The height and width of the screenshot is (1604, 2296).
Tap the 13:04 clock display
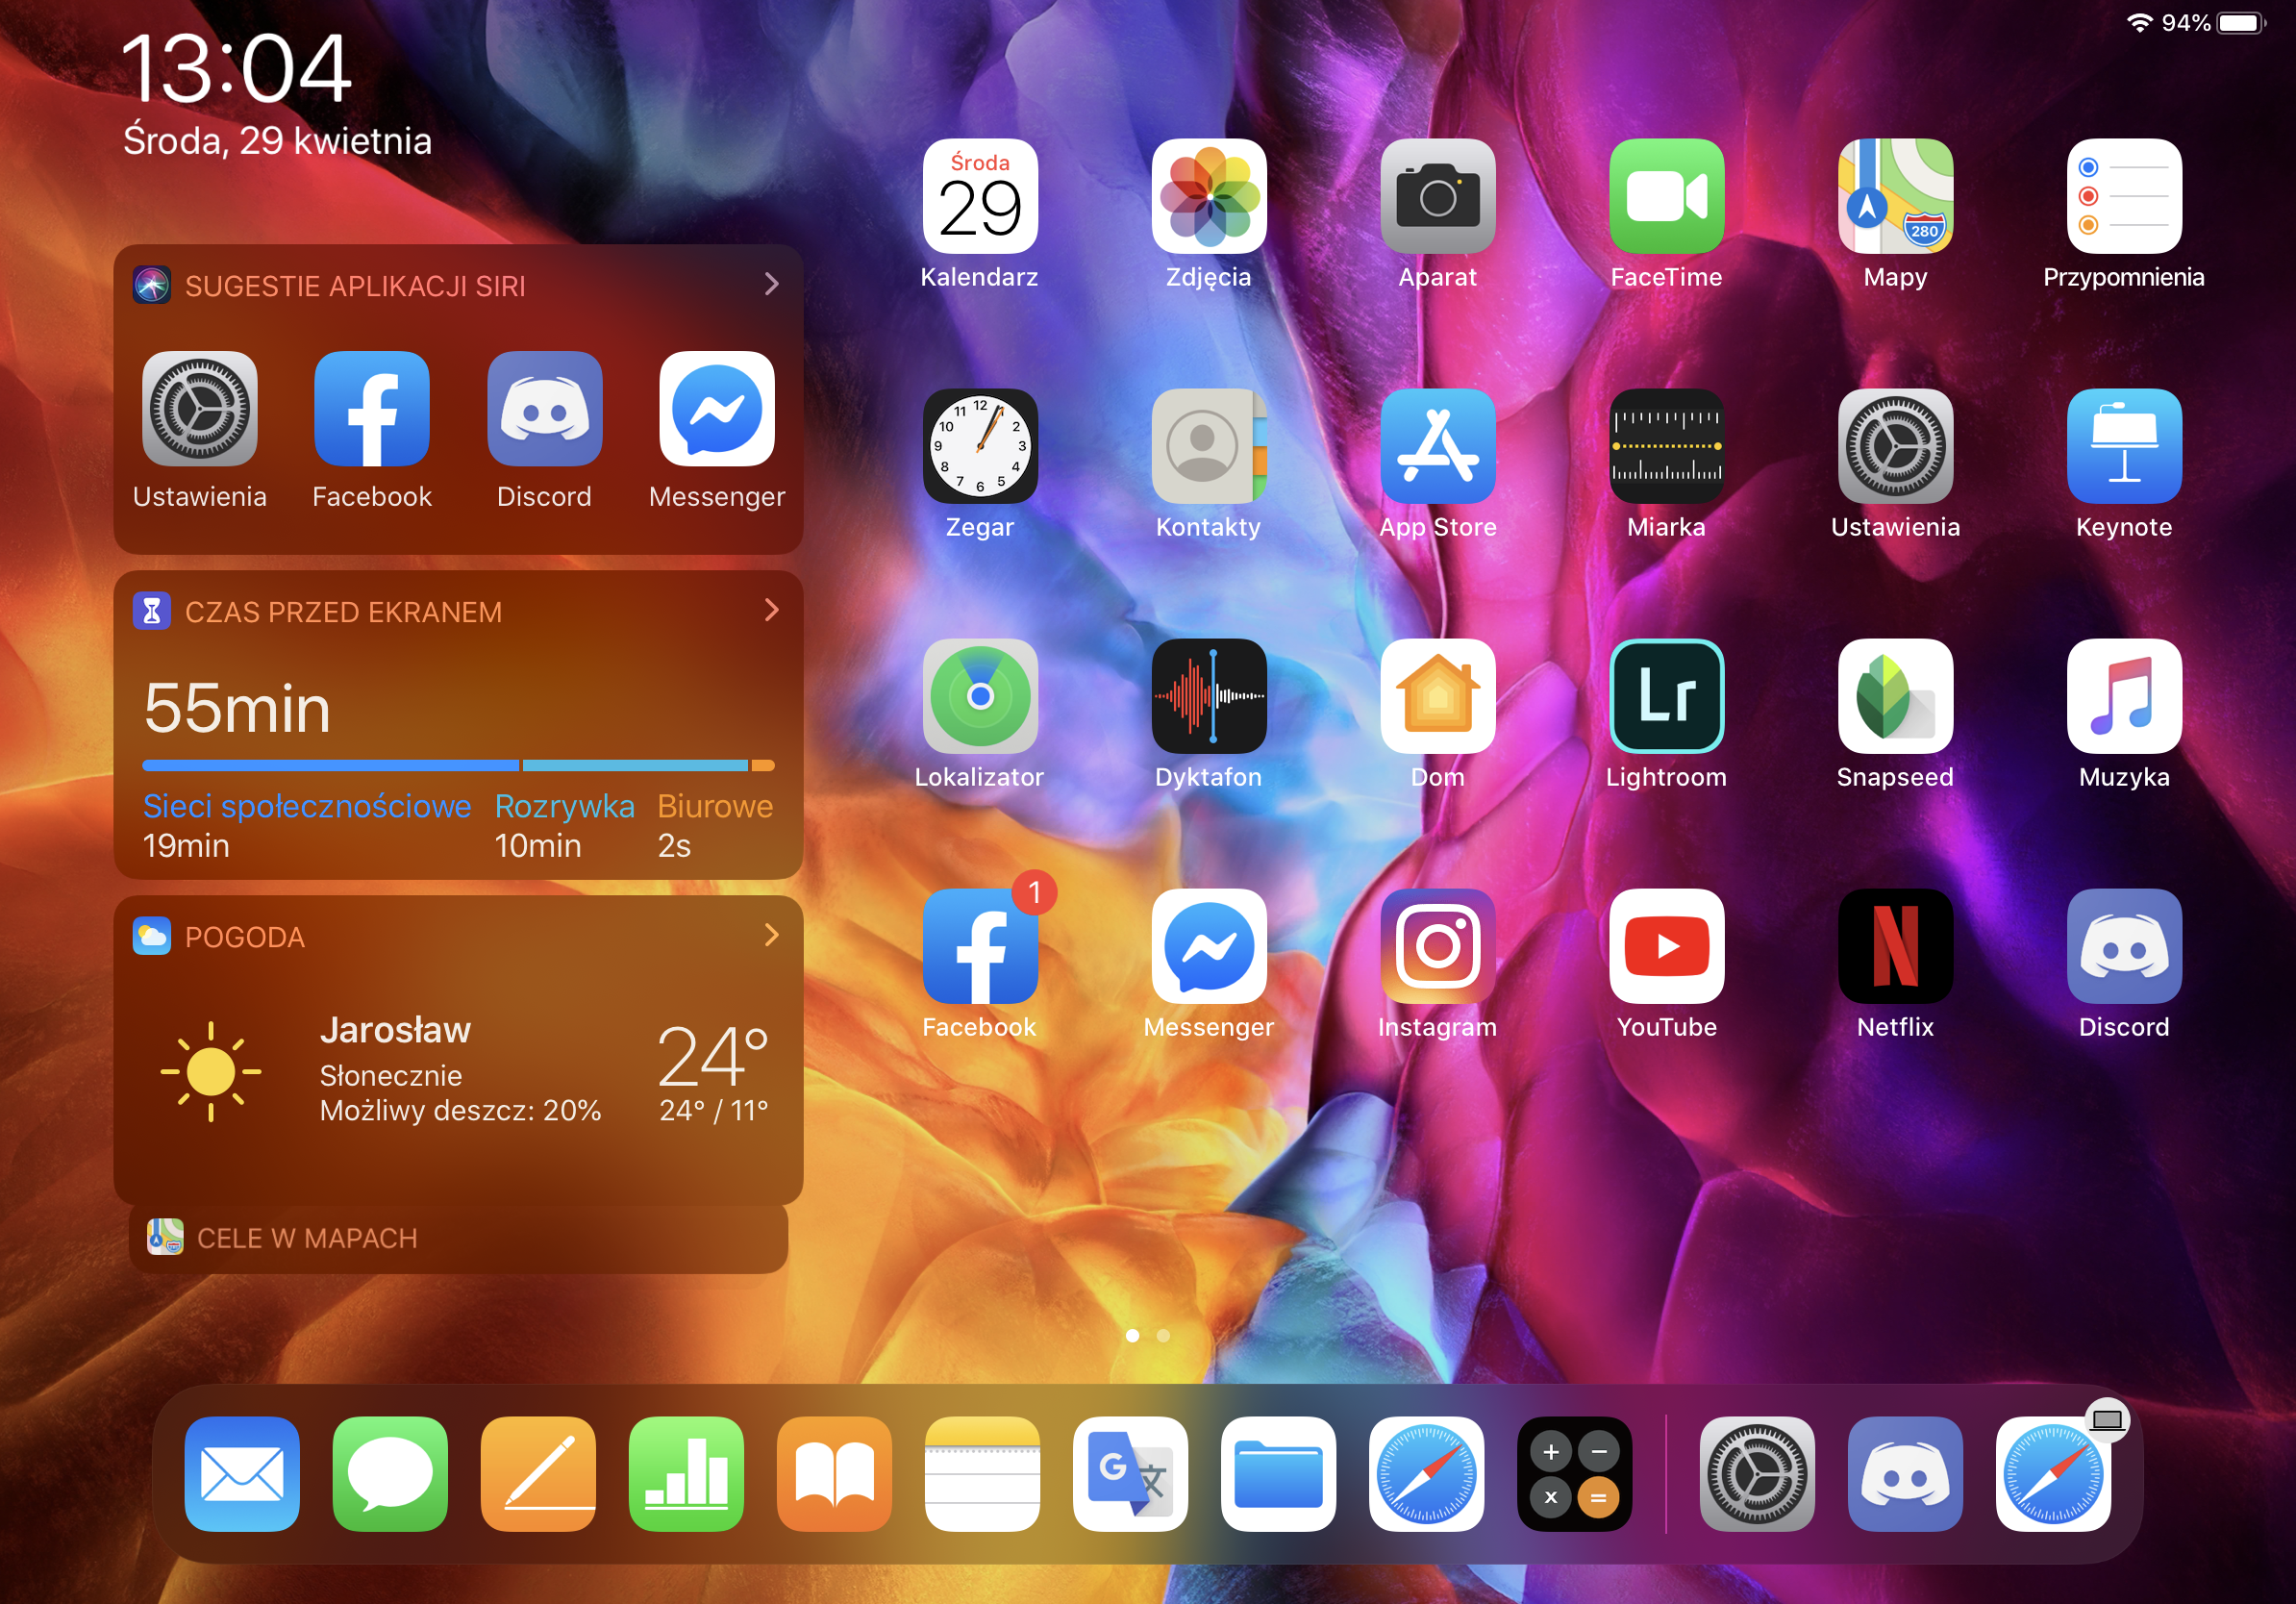[236, 68]
